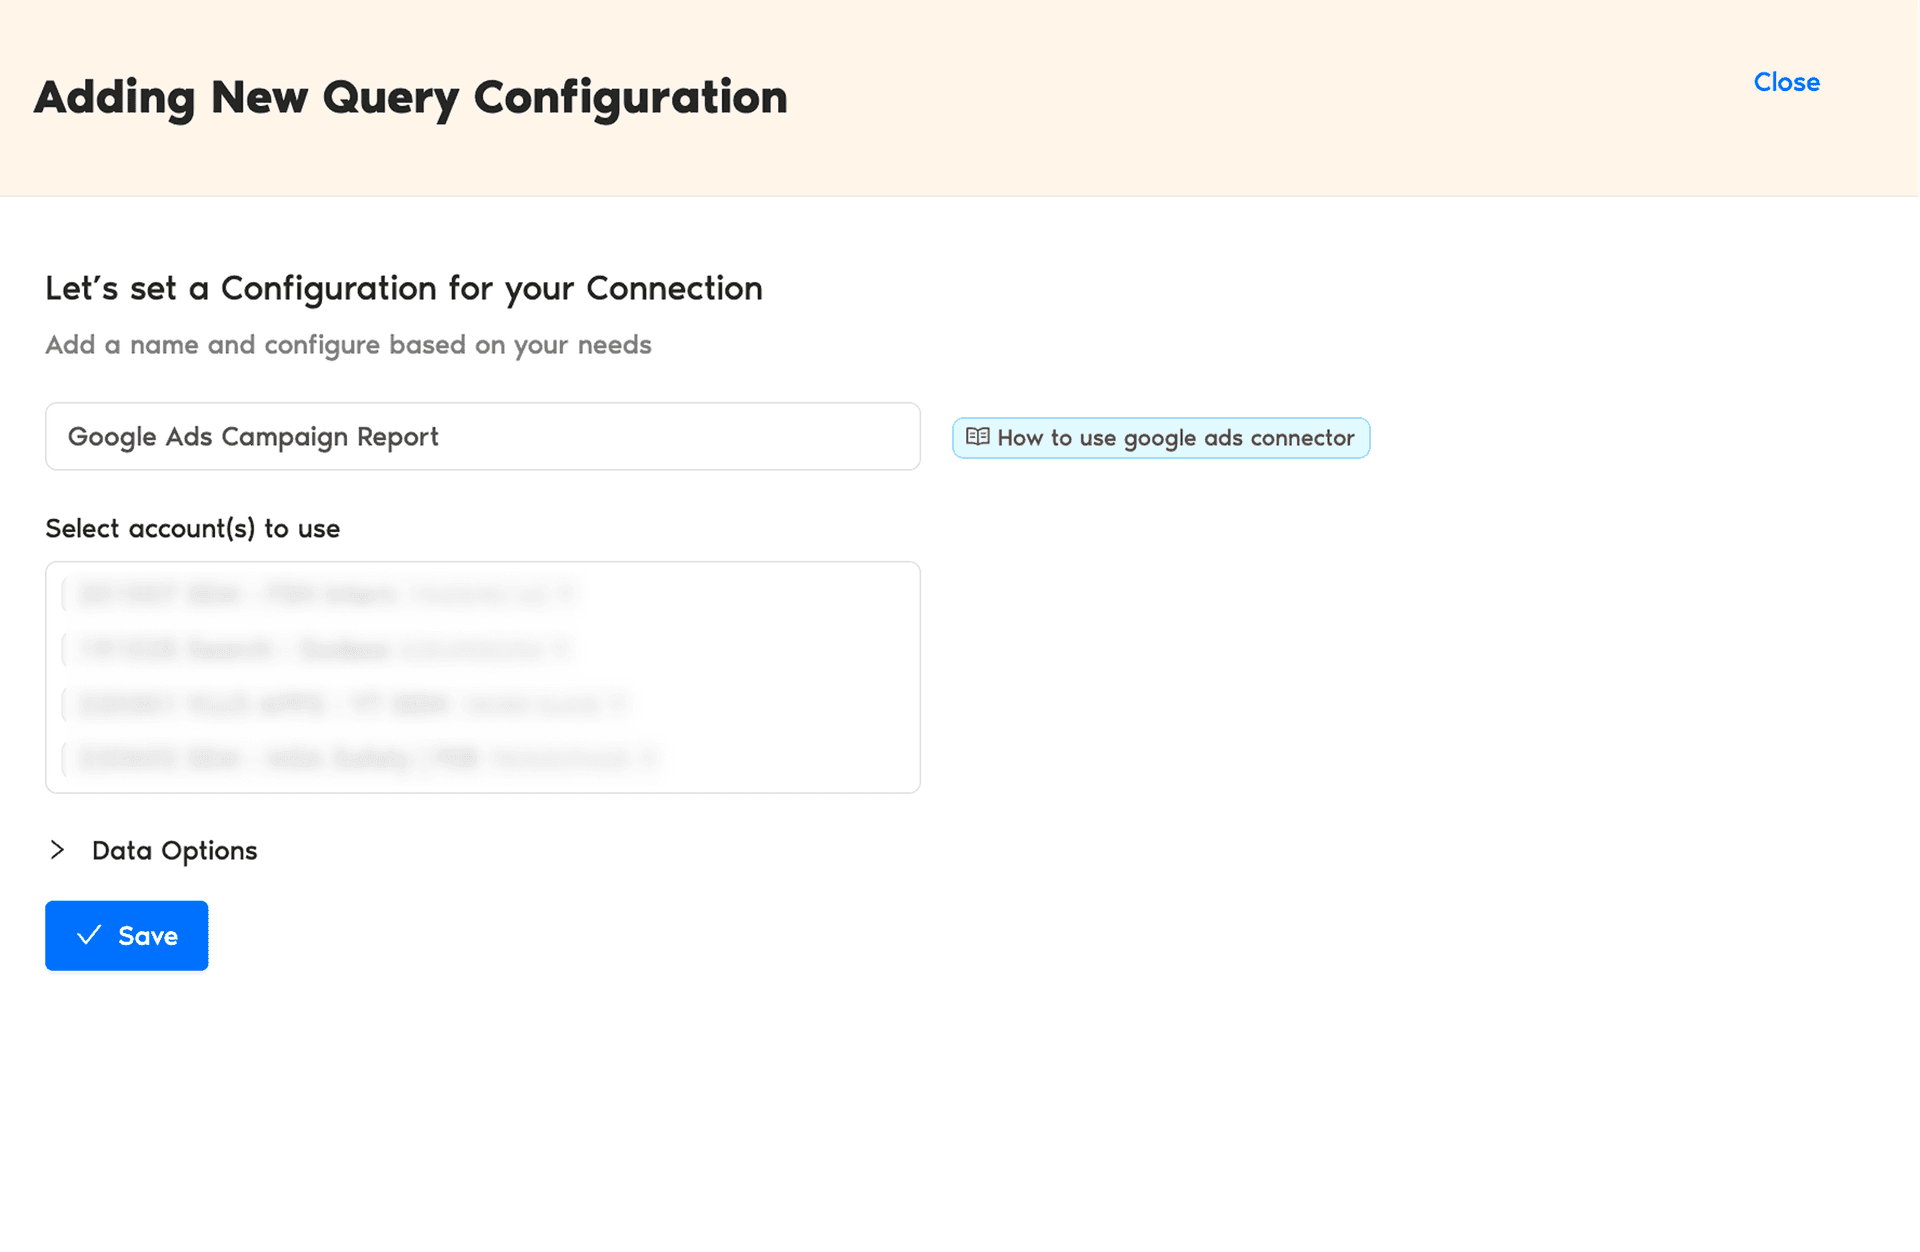Click the arrow at the end of the second account row
The width and height of the screenshot is (1920, 1252).
point(561,649)
